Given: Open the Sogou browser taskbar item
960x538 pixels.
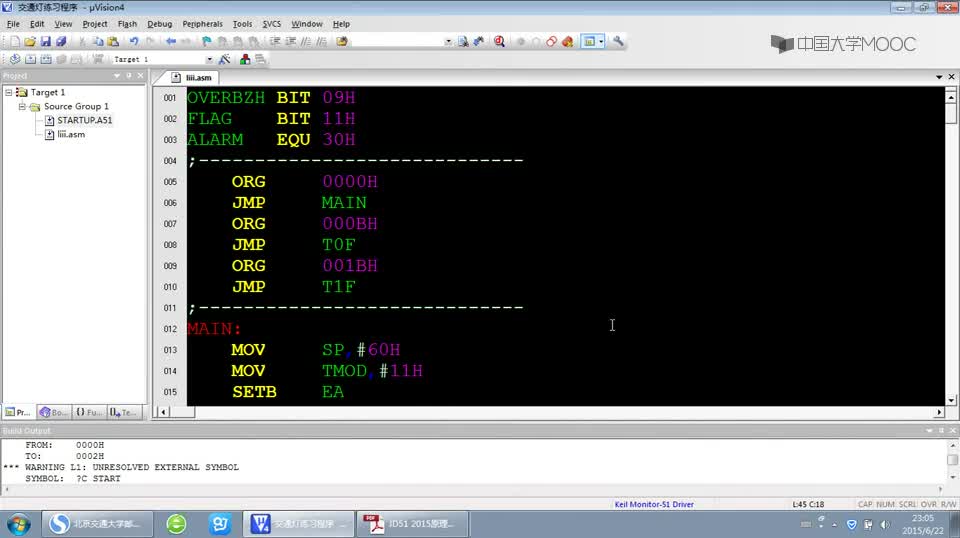Looking at the screenshot, I should coord(97,524).
